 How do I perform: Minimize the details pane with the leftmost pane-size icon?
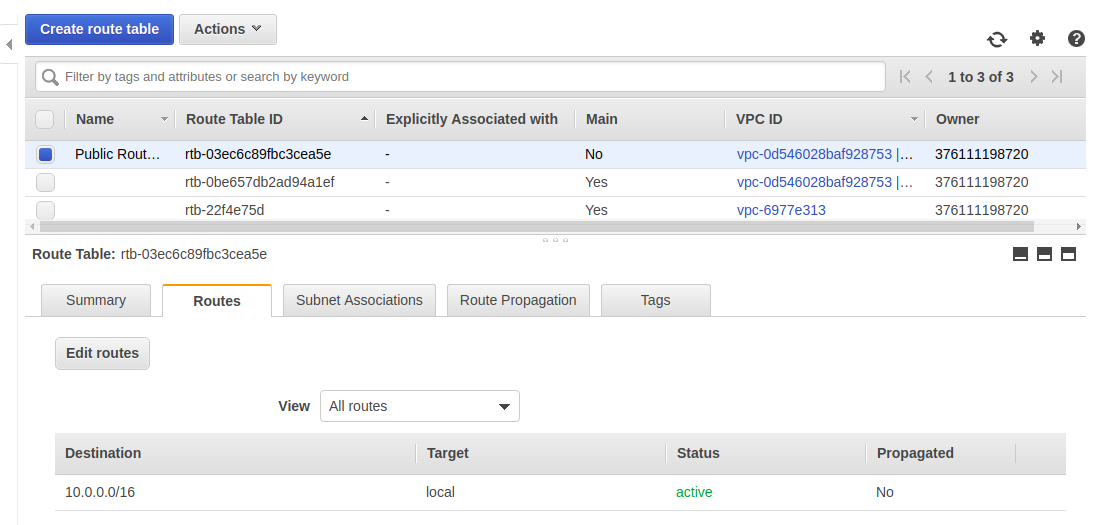(1021, 254)
